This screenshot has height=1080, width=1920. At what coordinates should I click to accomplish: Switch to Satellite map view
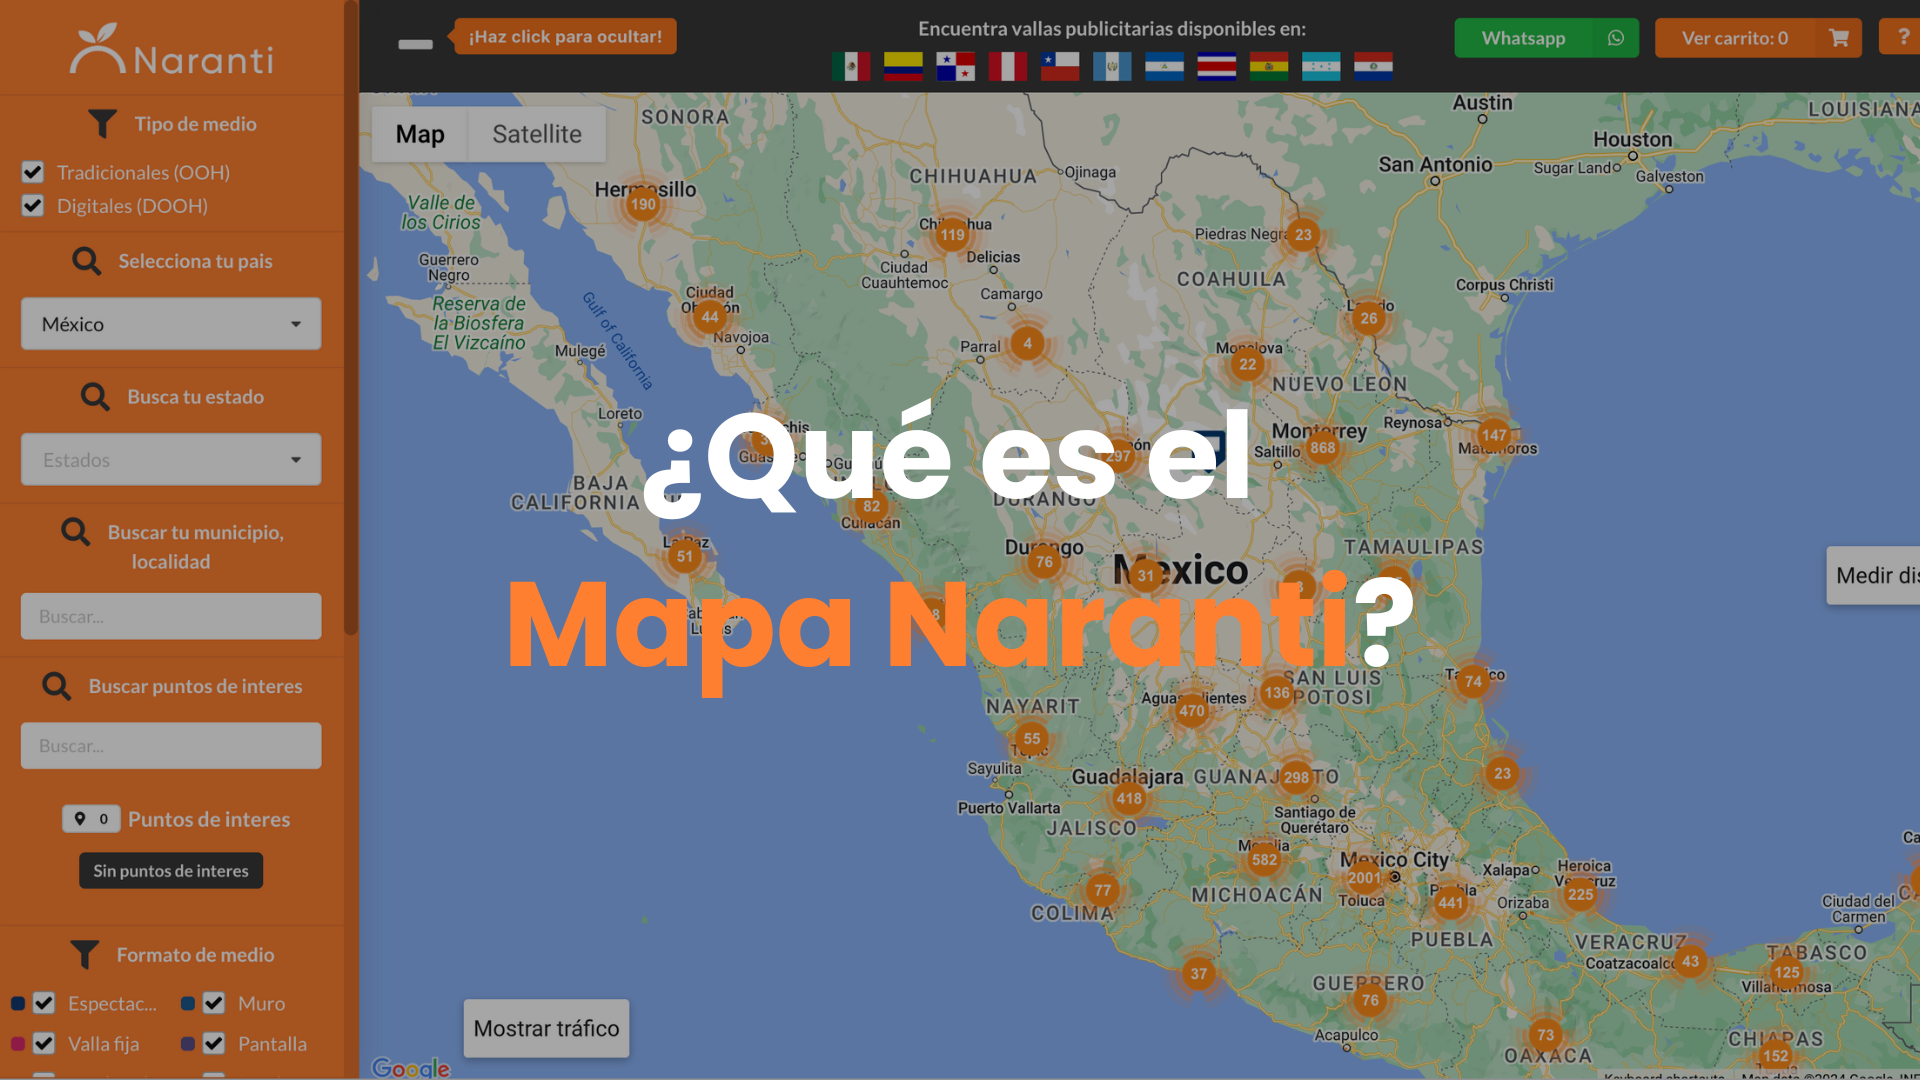coord(537,134)
